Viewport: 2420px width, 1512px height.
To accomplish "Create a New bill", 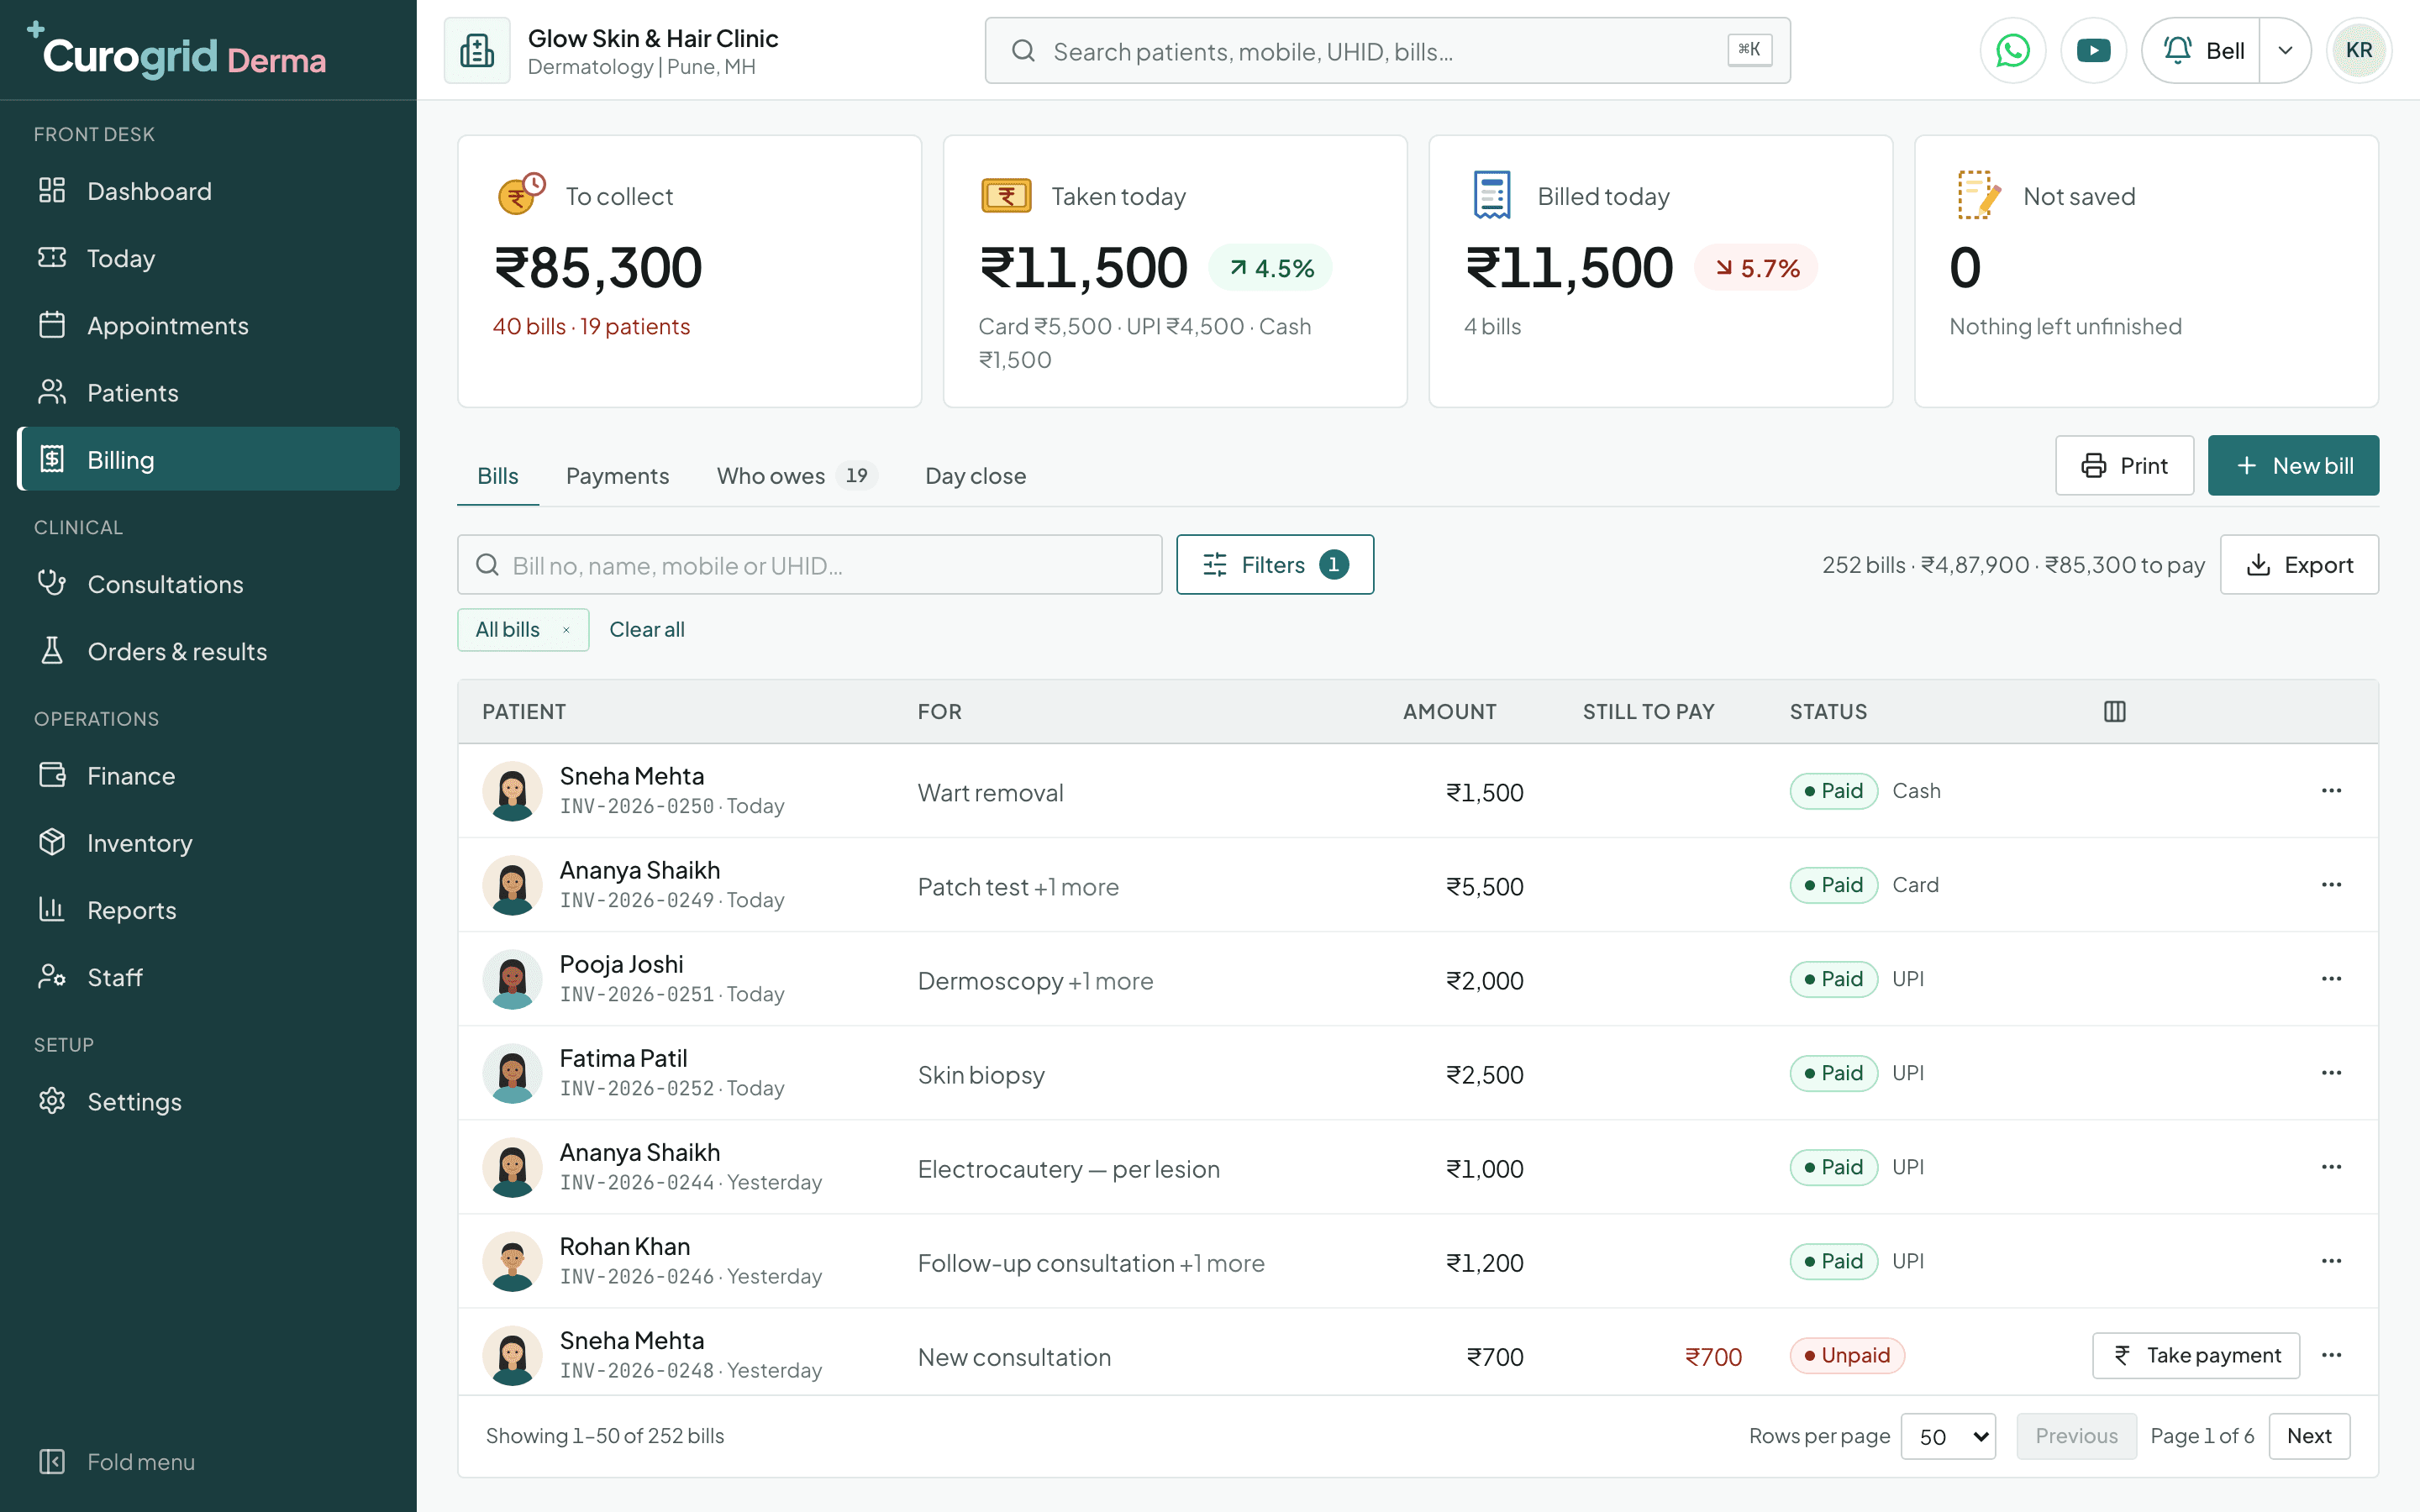I will coord(2293,465).
